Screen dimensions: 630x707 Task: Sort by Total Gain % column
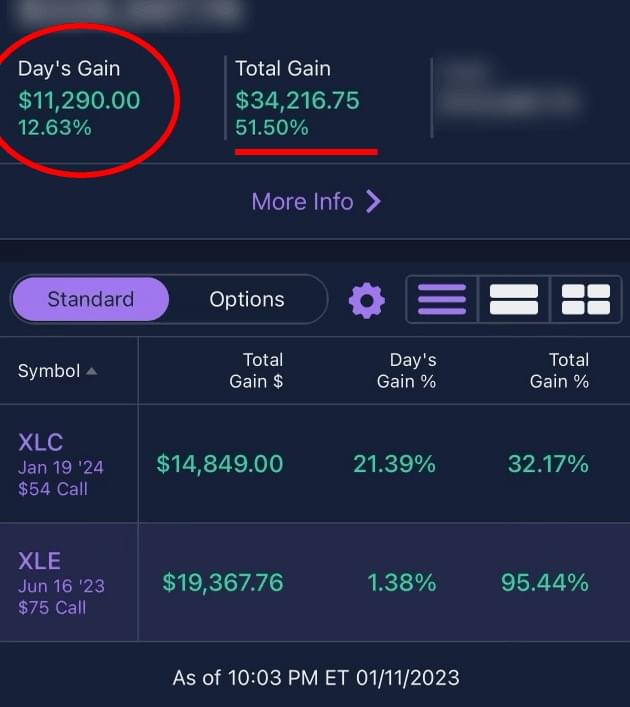point(560,370)
